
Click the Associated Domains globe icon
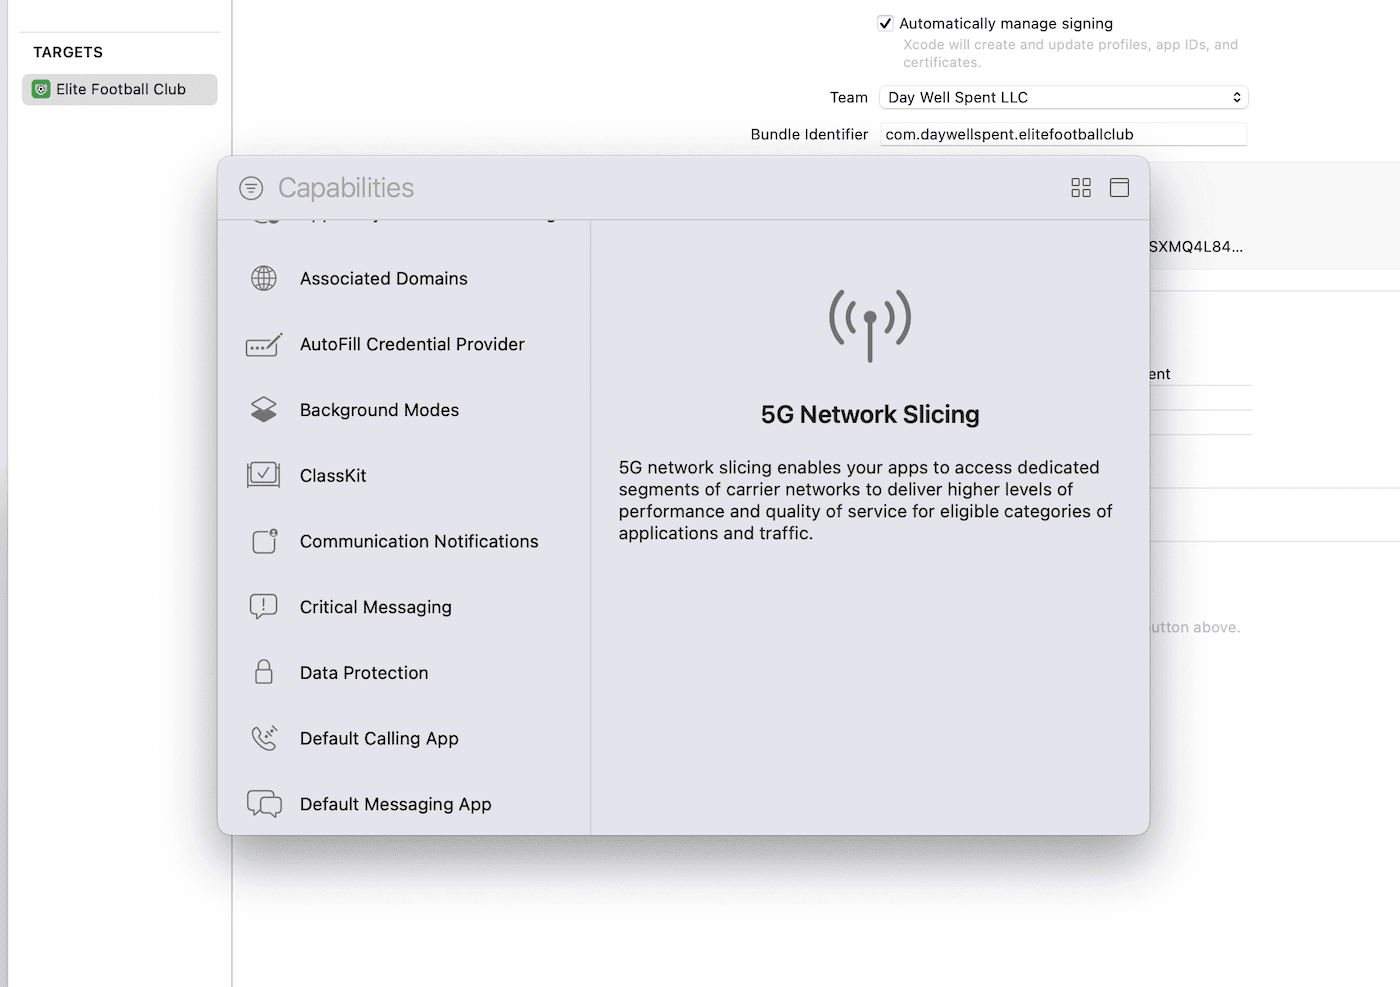click(x=264, y=278)
